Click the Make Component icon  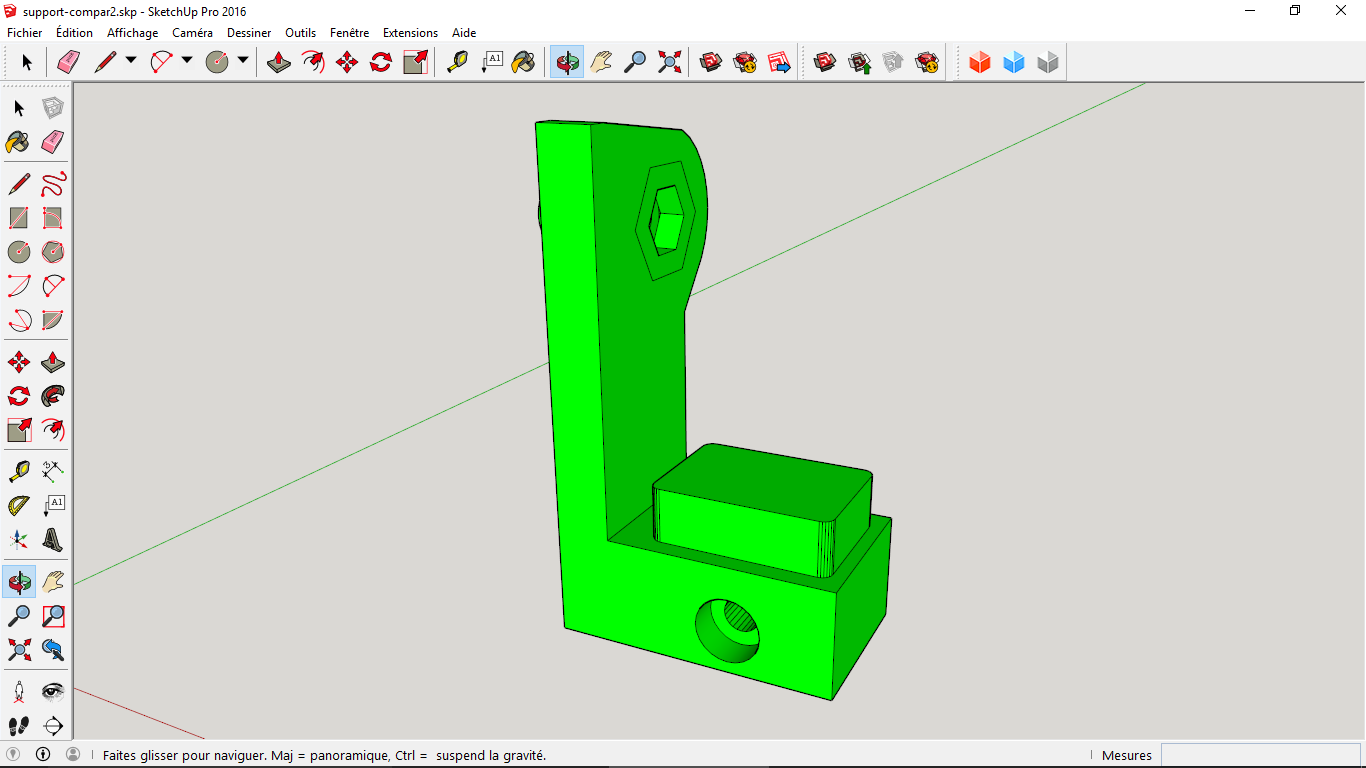[53, 108]
